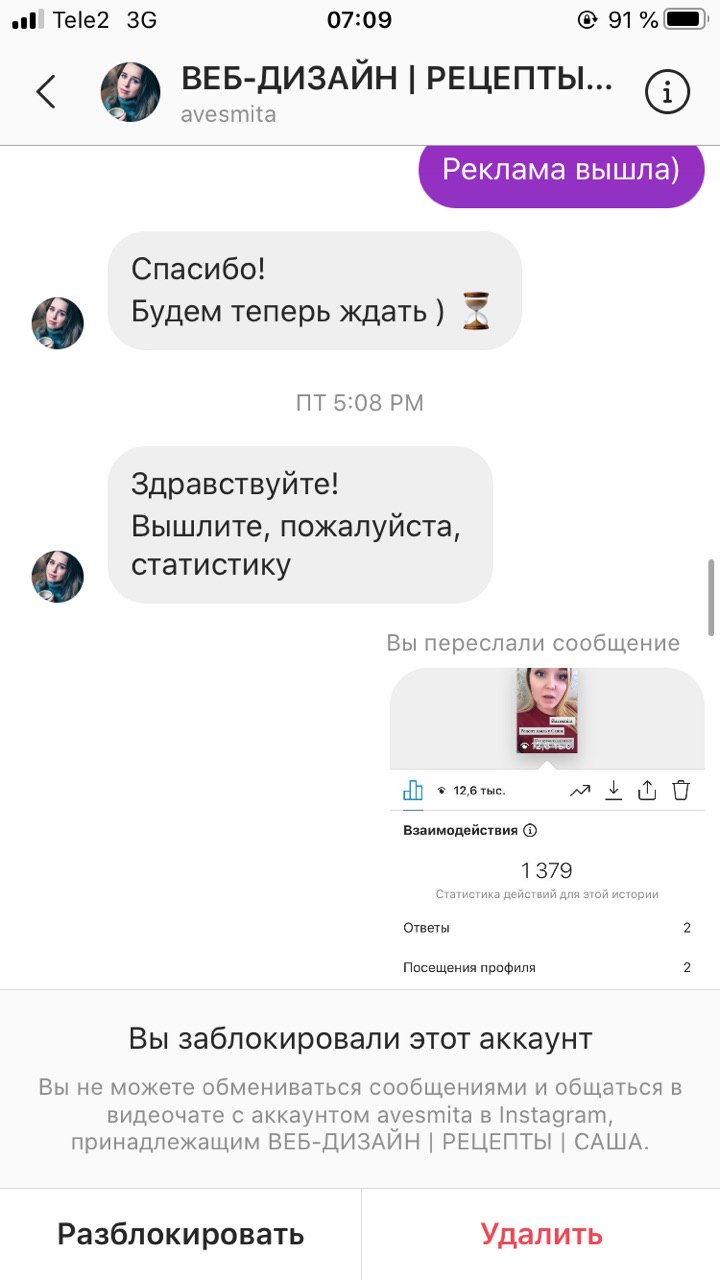Tap the share icon in the forwarded story
This screenshot has height=1280, width=720.
[x=647, y=790]
